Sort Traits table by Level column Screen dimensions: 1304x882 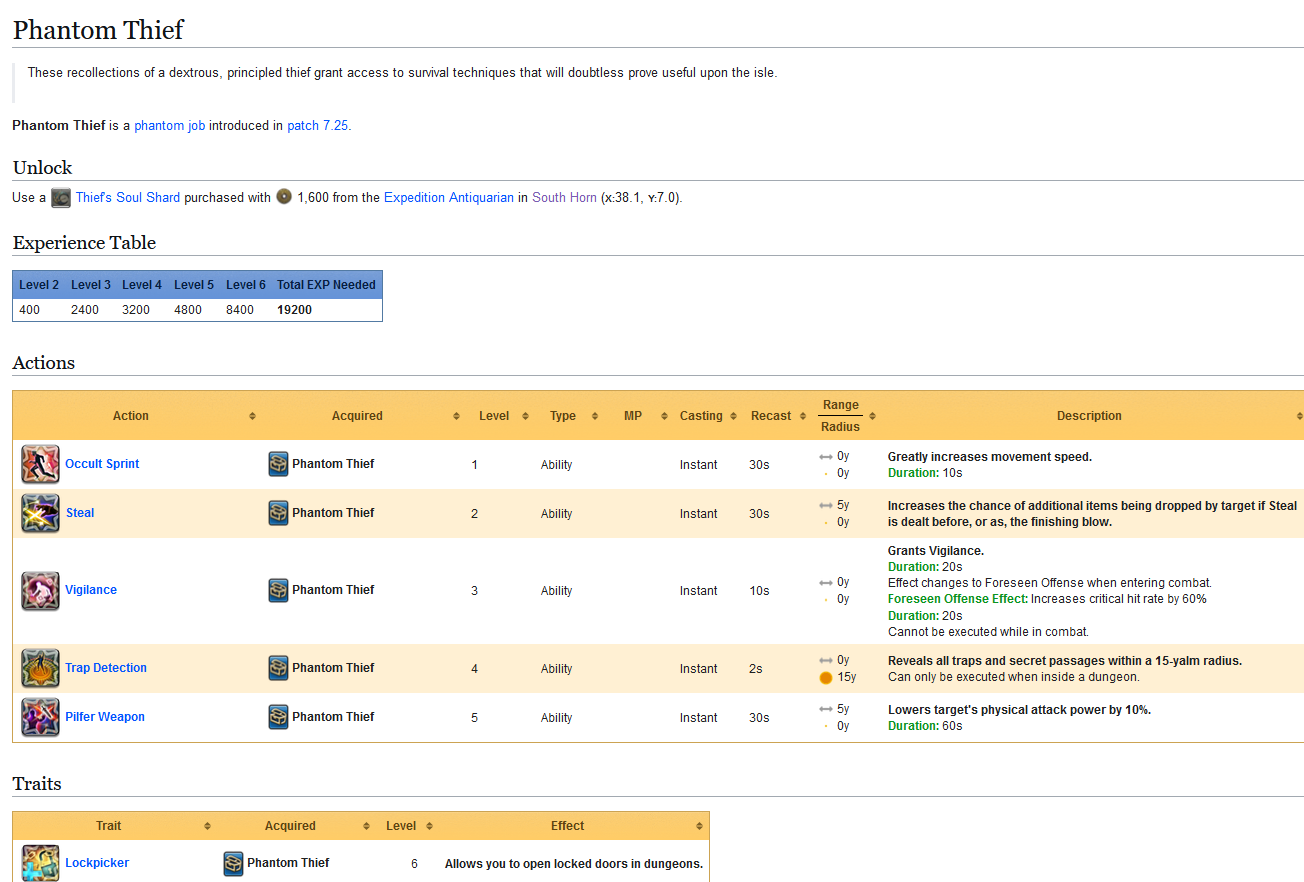[429, 826]
